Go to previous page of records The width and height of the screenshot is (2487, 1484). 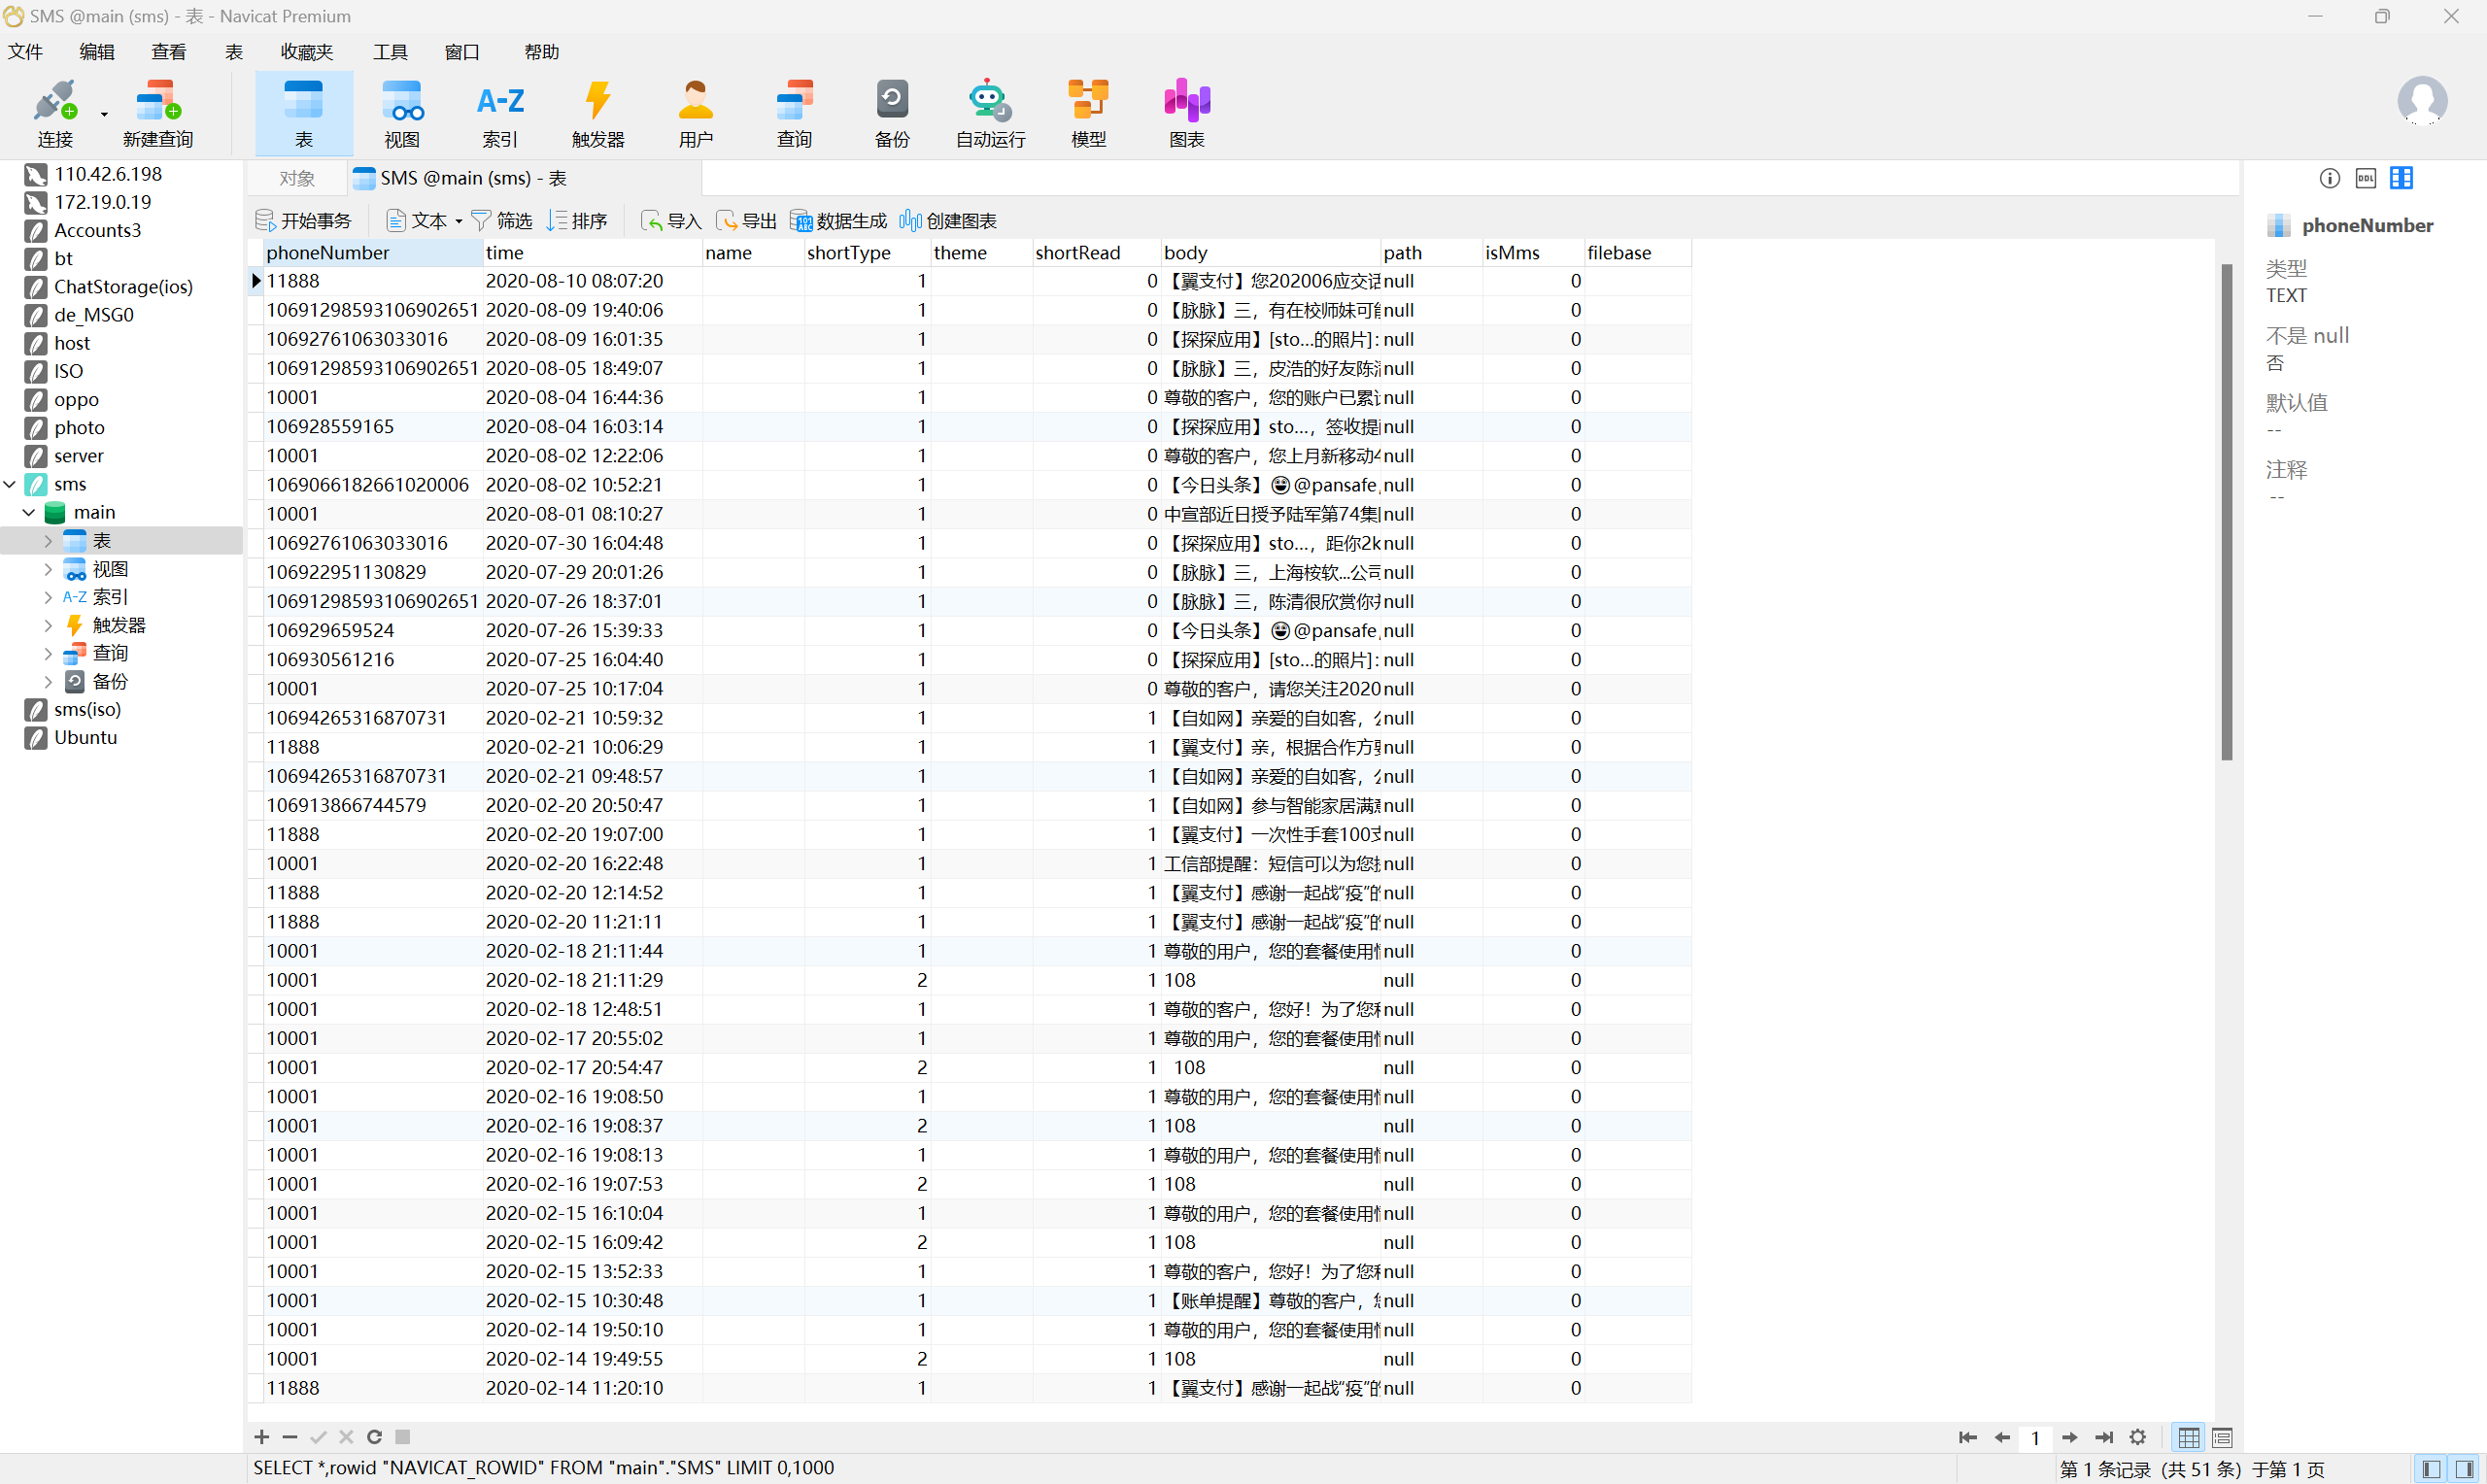pyautogui.click(x=2001, y=1437)
